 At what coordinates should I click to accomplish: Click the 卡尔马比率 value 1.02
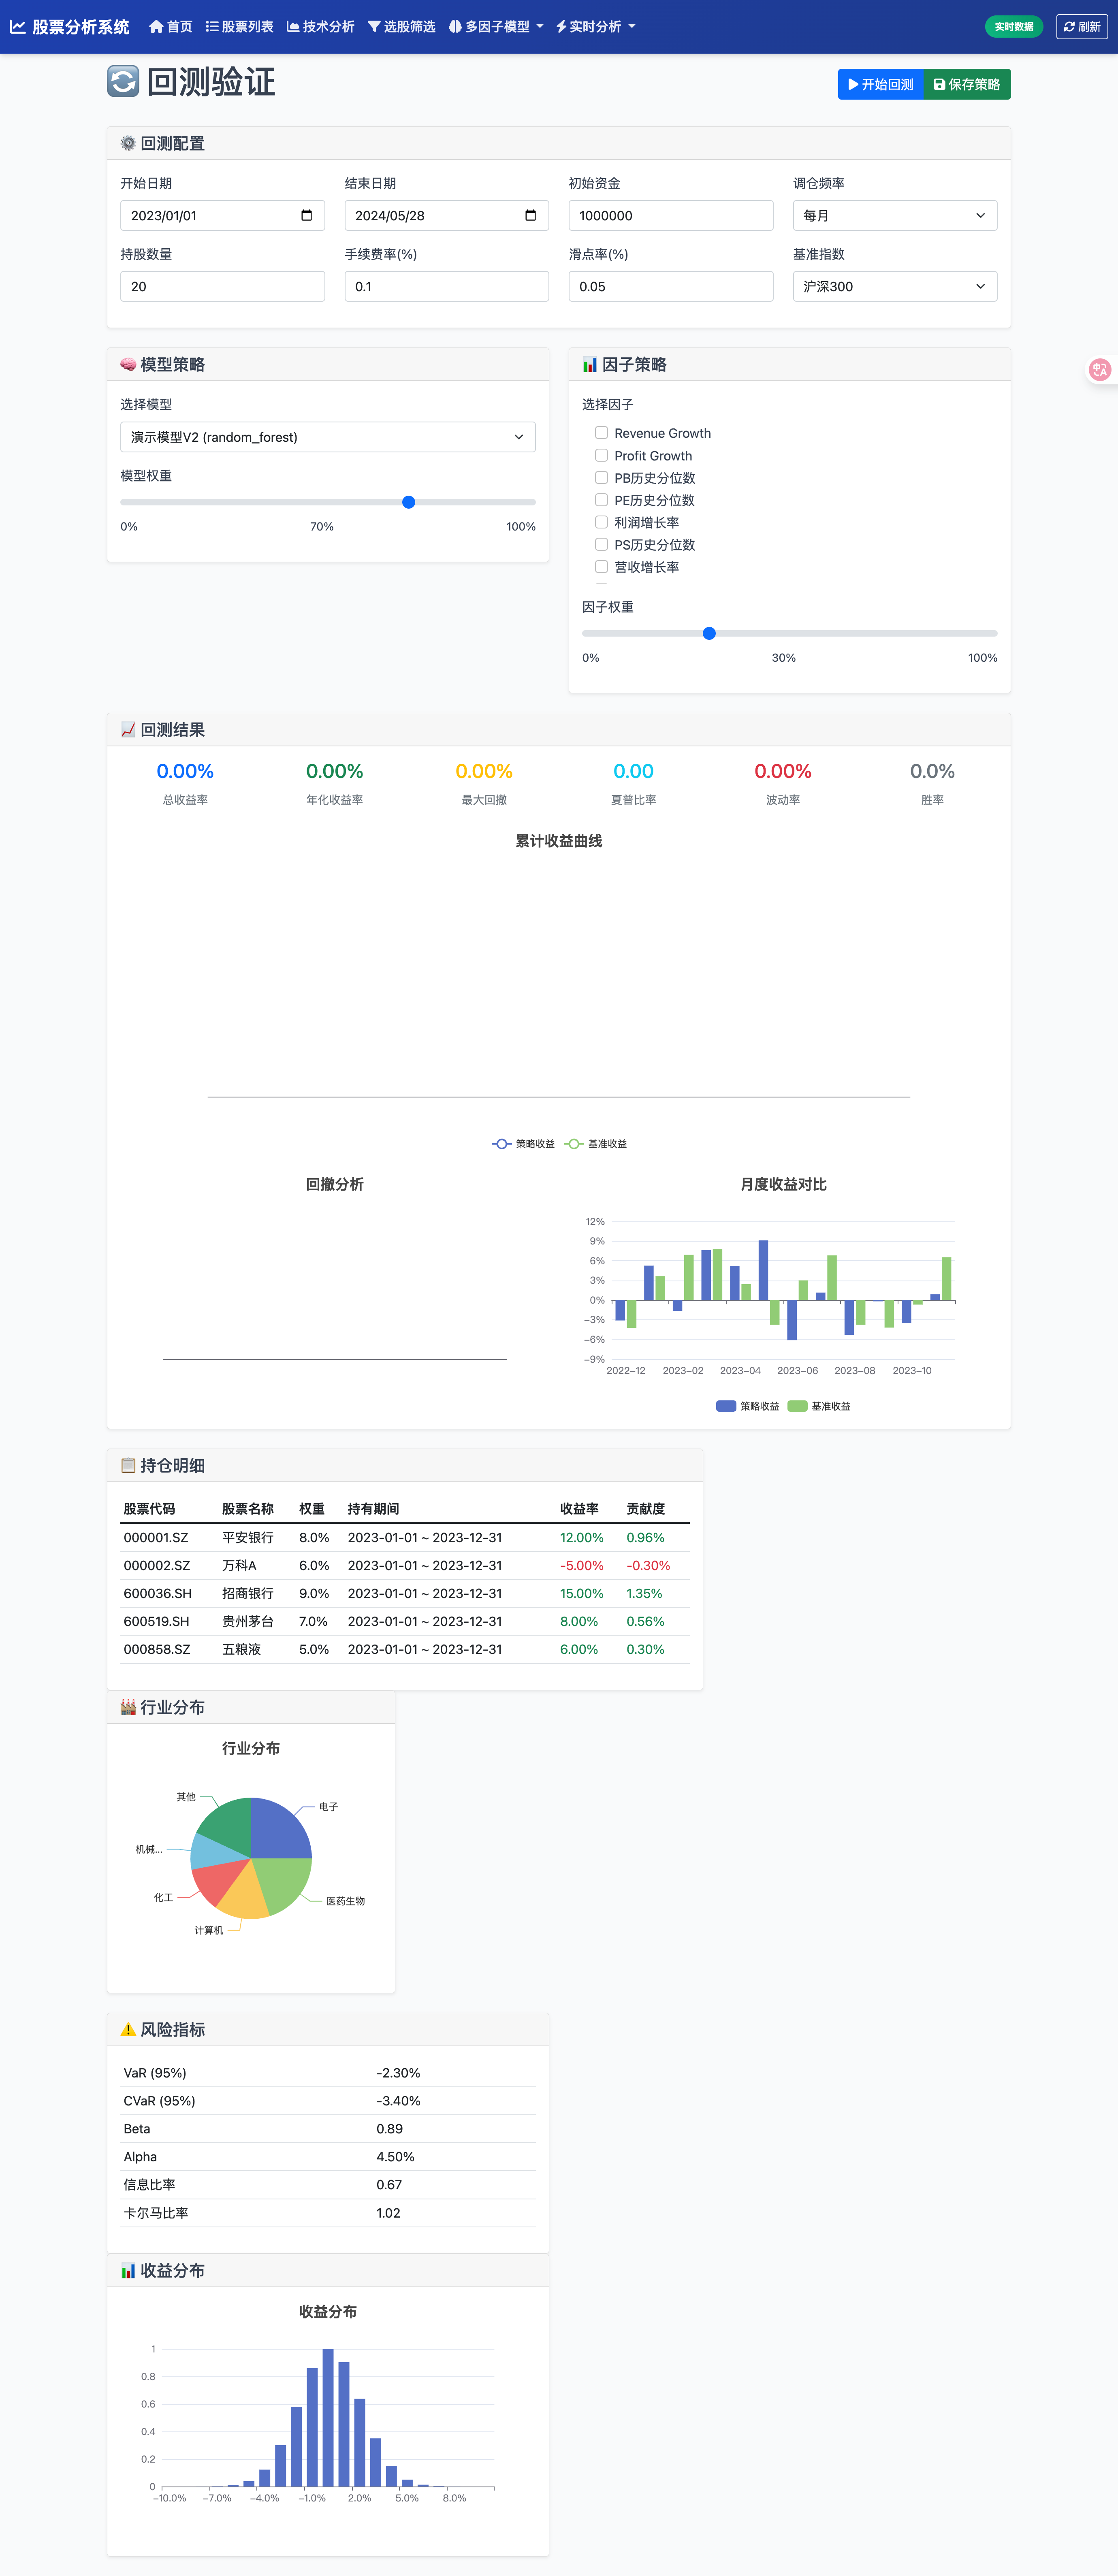[388, 2213]
